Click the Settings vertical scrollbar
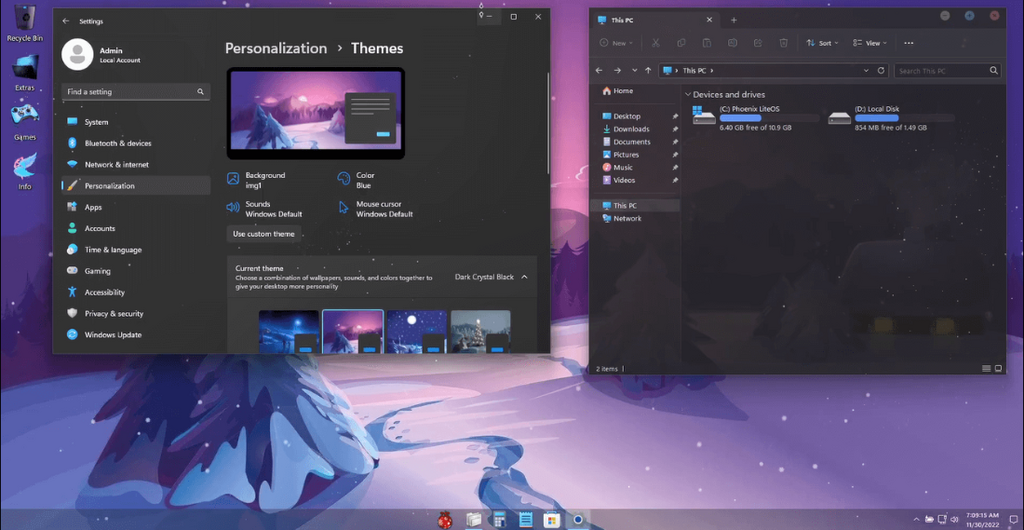Viewport: 1024px width, 530px height. (547, 123)
